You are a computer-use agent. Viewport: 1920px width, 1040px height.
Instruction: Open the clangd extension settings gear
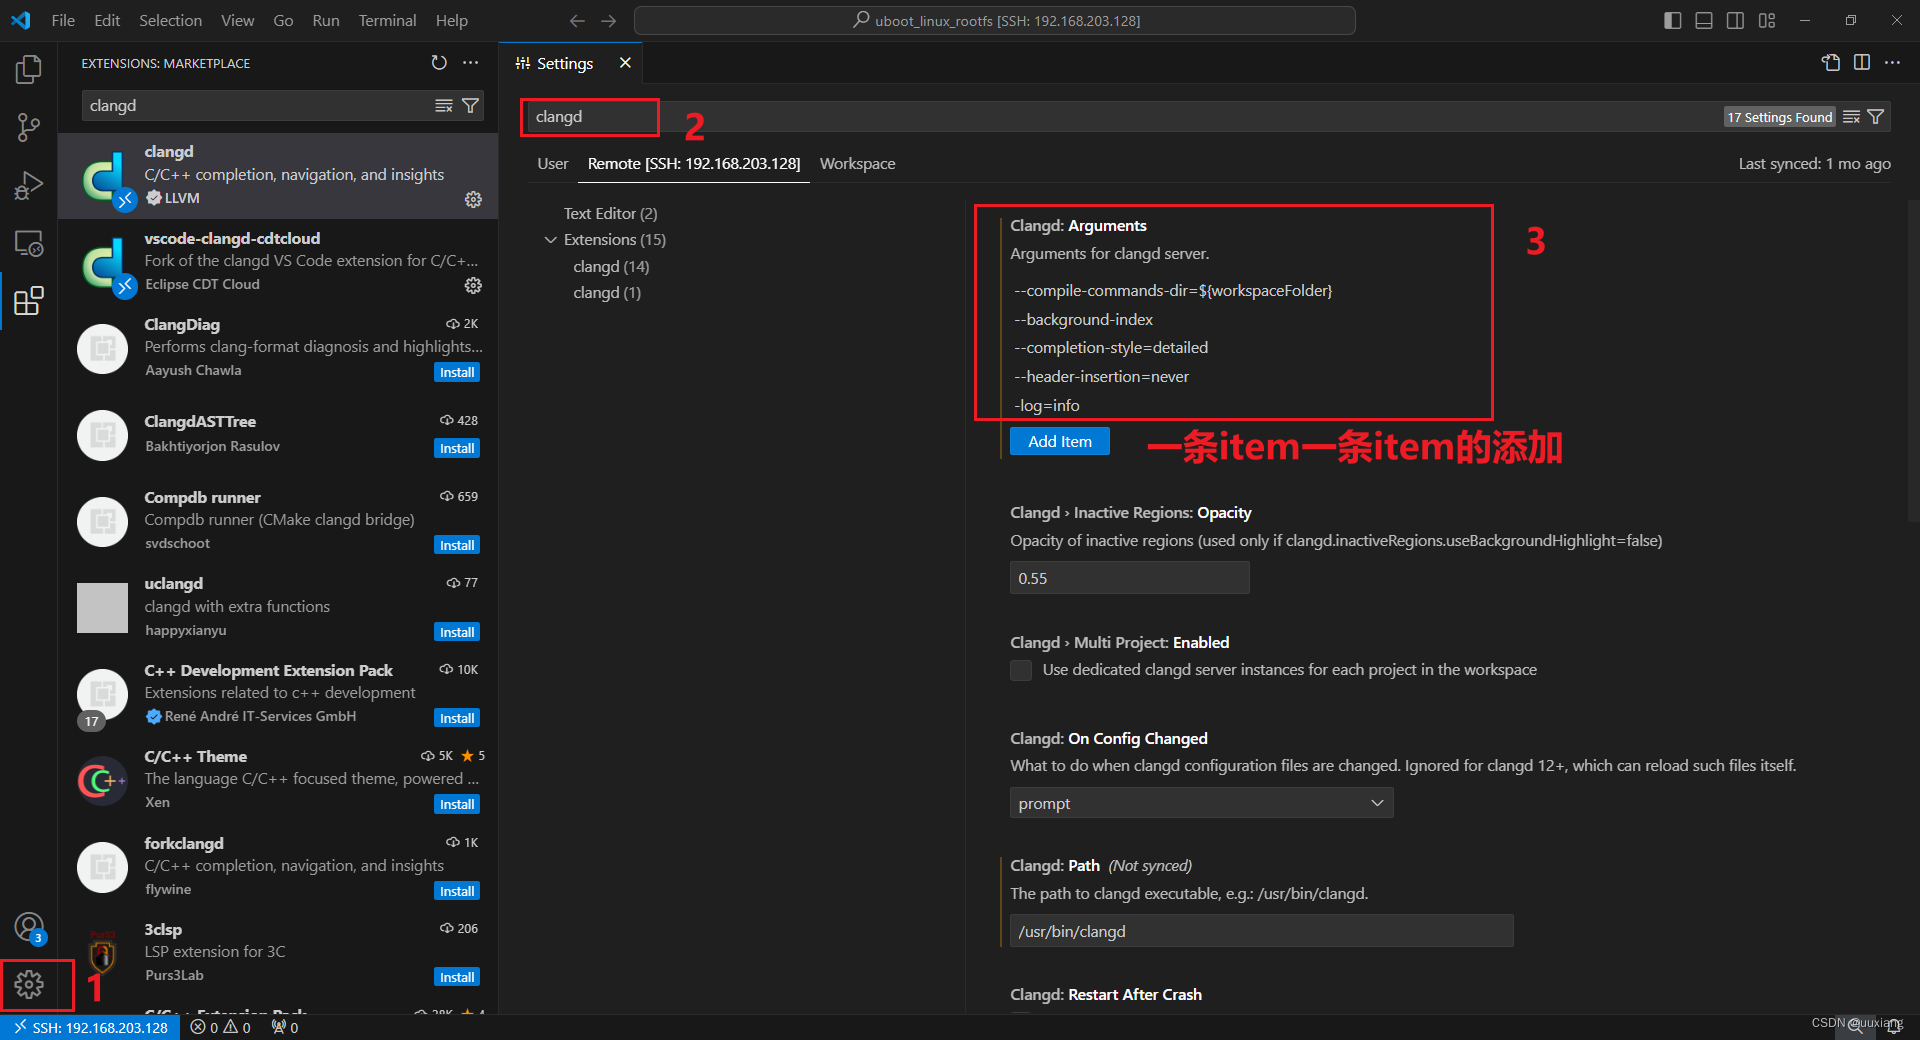pos(472,199)
